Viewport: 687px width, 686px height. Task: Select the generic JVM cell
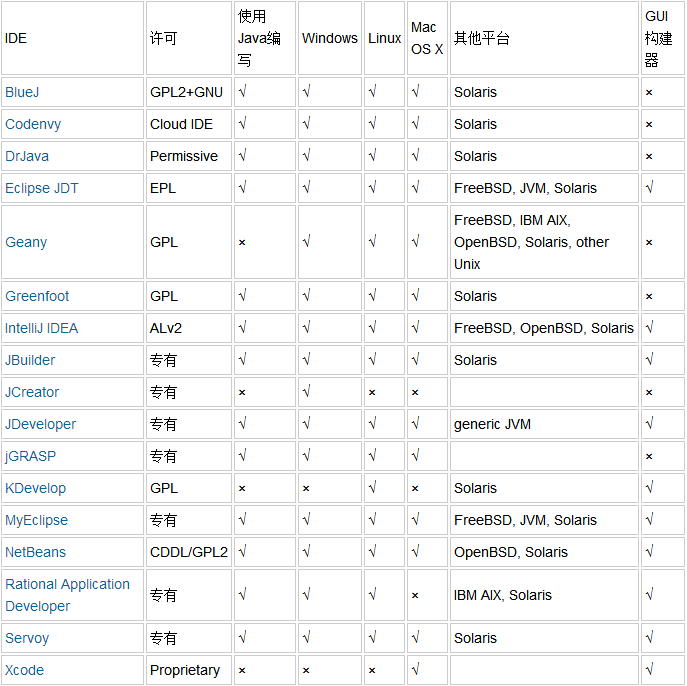[544, 424]
